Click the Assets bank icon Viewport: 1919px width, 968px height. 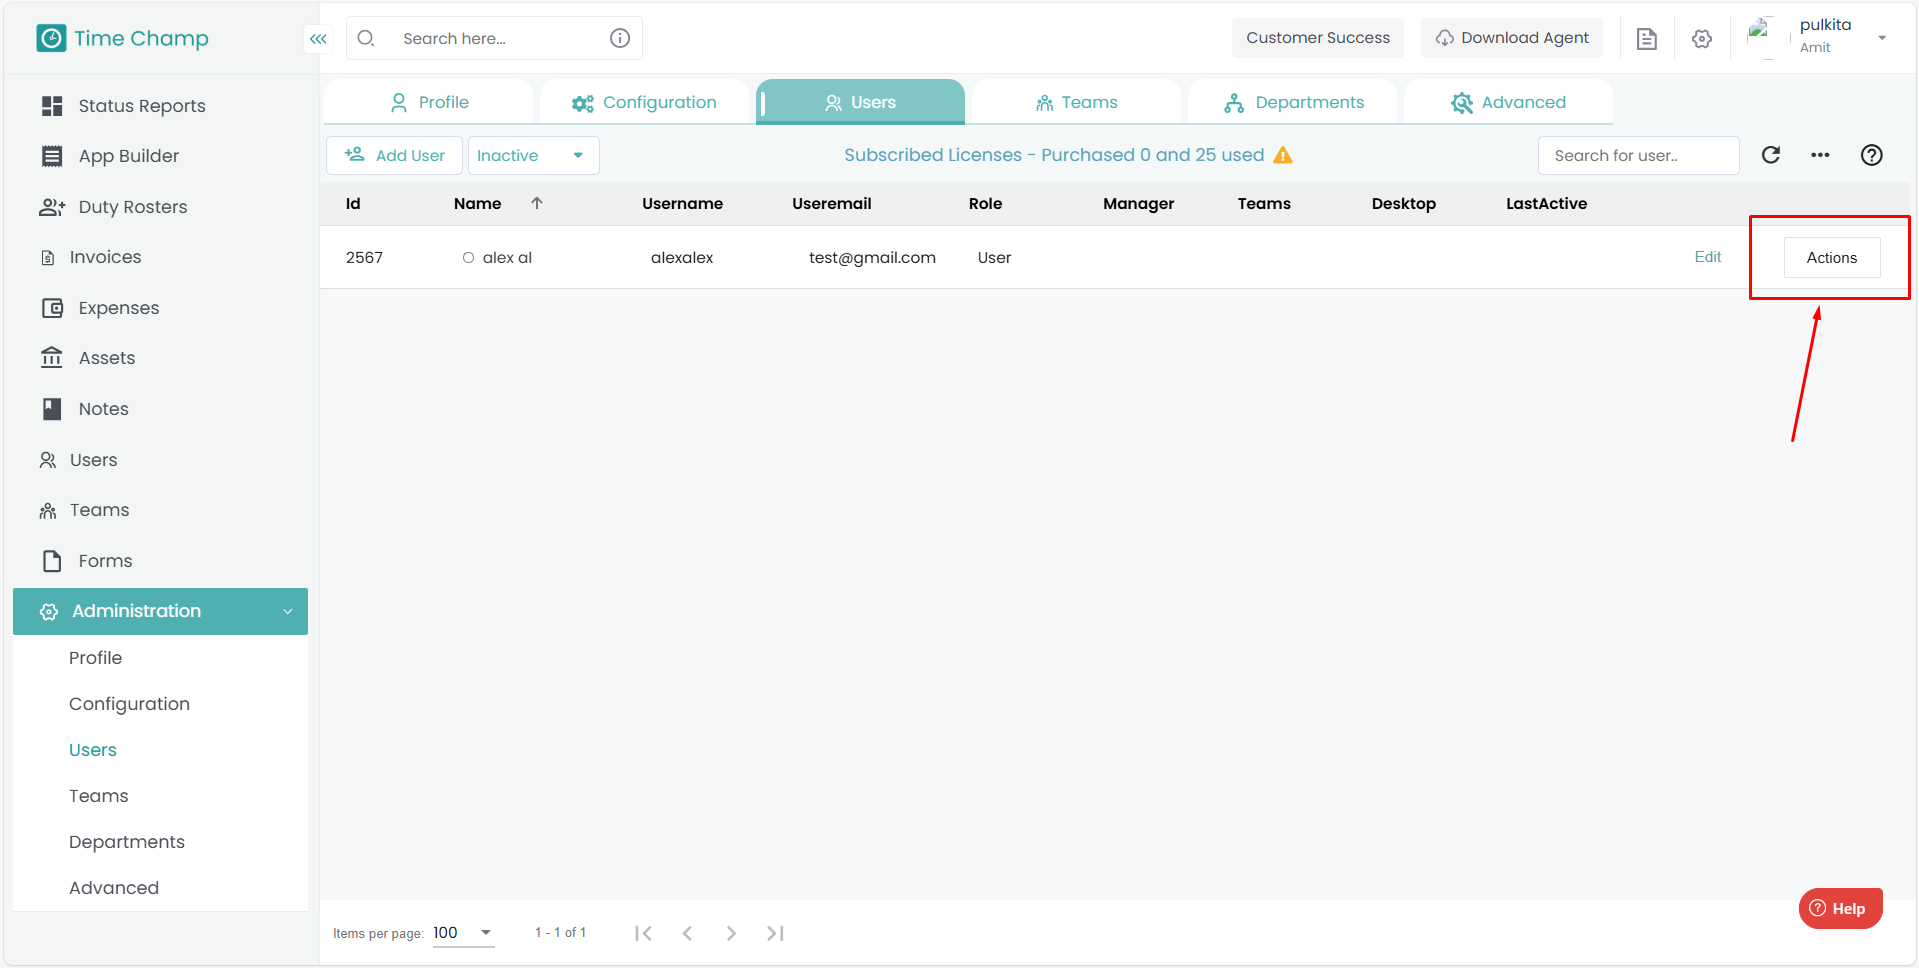[52, 358]
